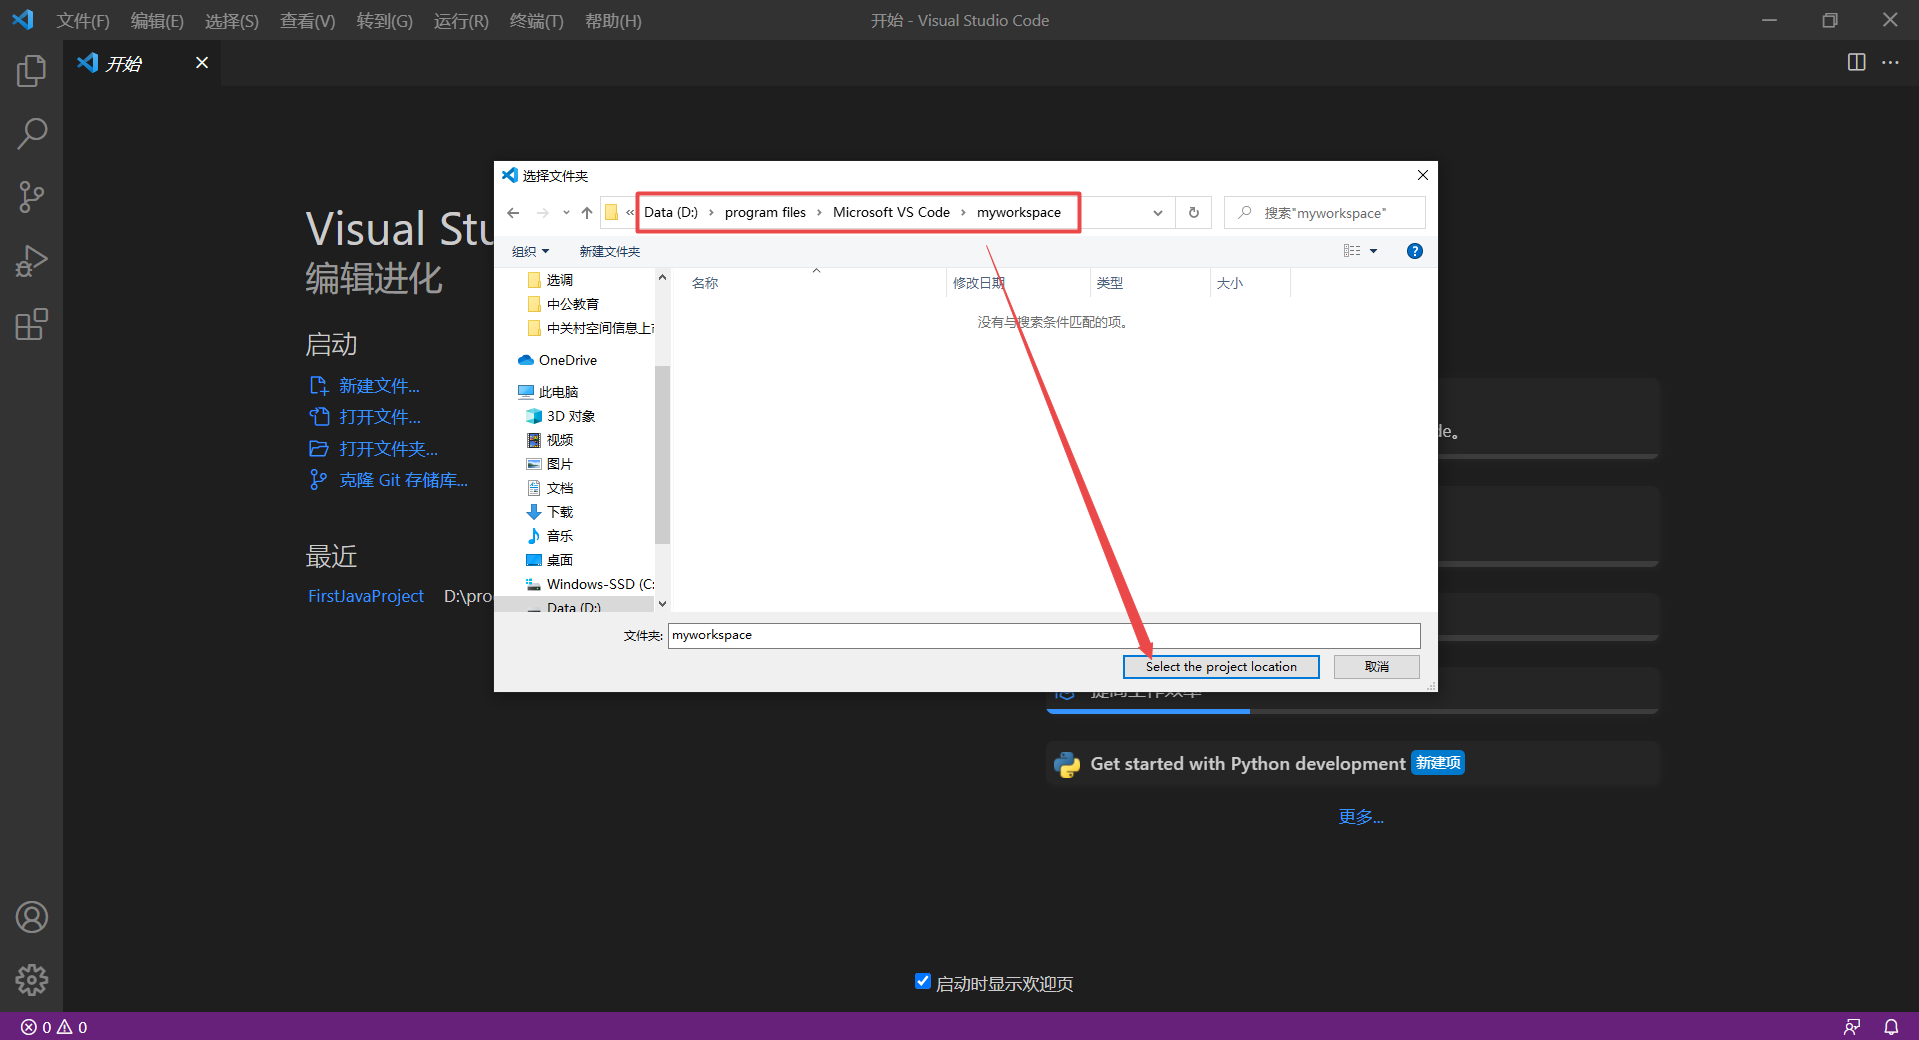Open the Explorer view in activity bar
The height and width of the screenshot is (1040, 1919).
click(x=31, y=70)
